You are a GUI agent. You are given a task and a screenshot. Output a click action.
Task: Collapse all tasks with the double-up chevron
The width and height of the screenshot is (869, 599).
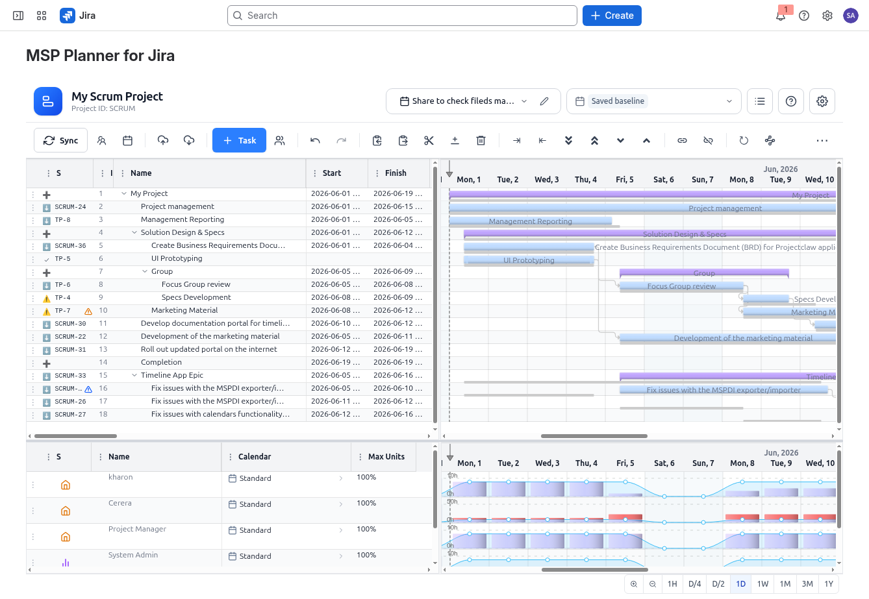click(595, 141)
